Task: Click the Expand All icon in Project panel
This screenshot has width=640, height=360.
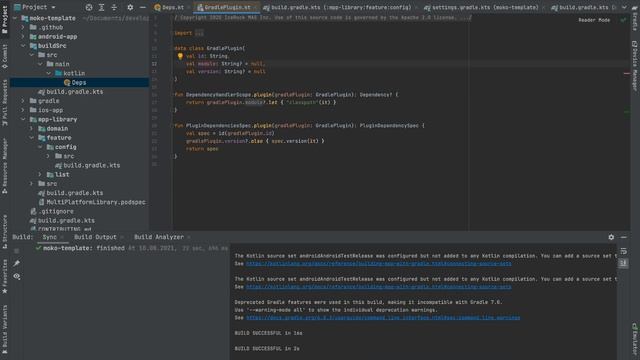Action: click(x=102, y=7)
